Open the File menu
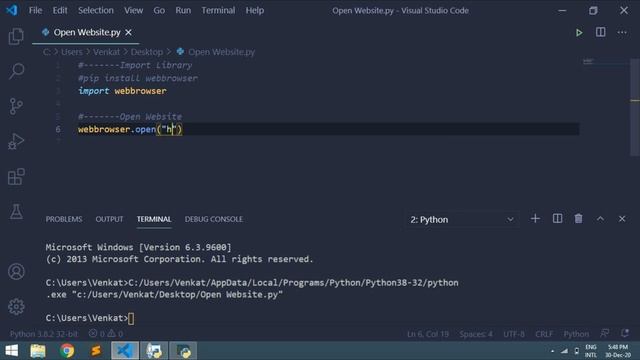The height and width of the screenshot is (360, 640). 36,10
